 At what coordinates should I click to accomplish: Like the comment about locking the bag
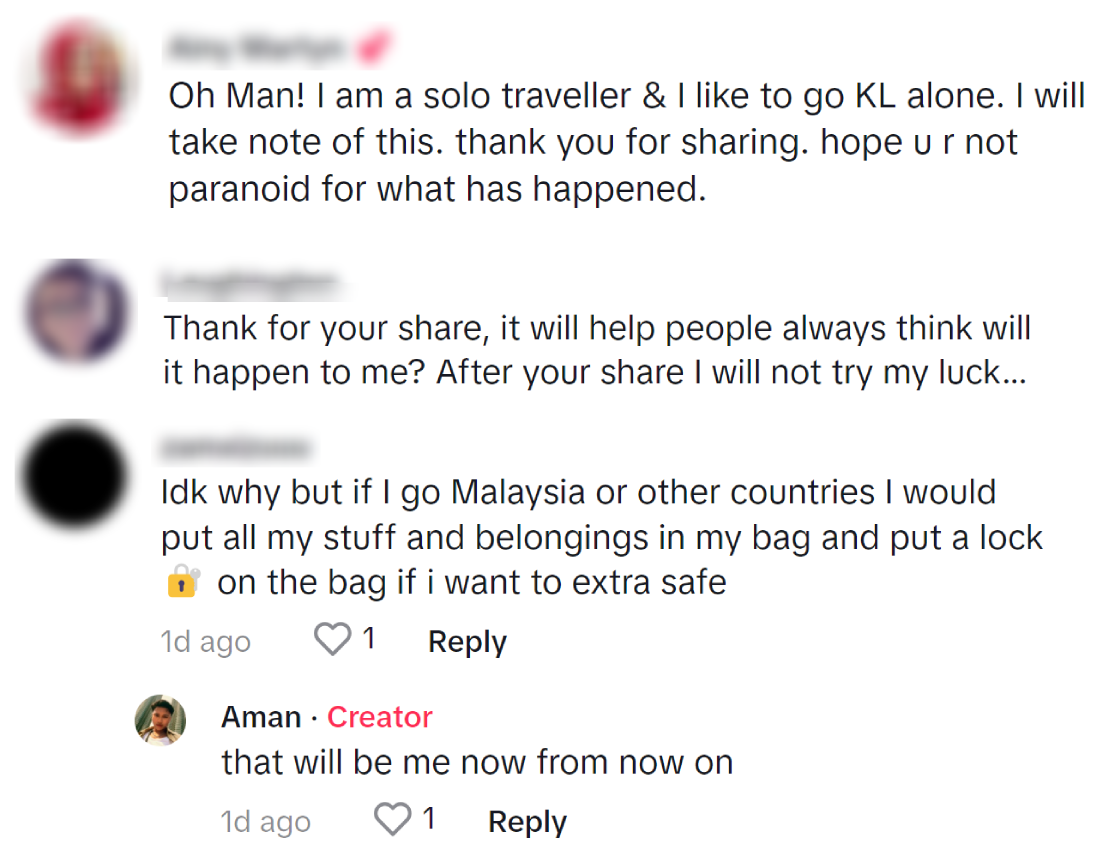pyautogui.click(x=333, y=640)
